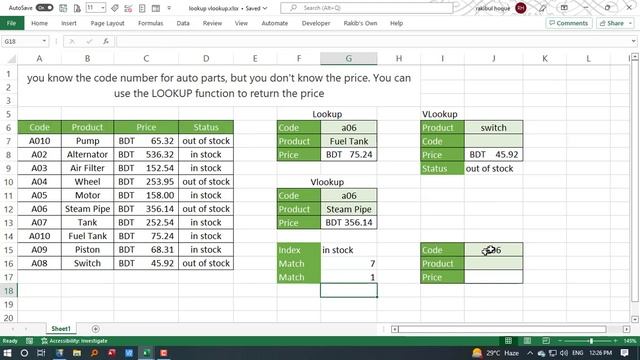
Task: Open the Word icon on the taskbar
Action: (x=129, y=353)
